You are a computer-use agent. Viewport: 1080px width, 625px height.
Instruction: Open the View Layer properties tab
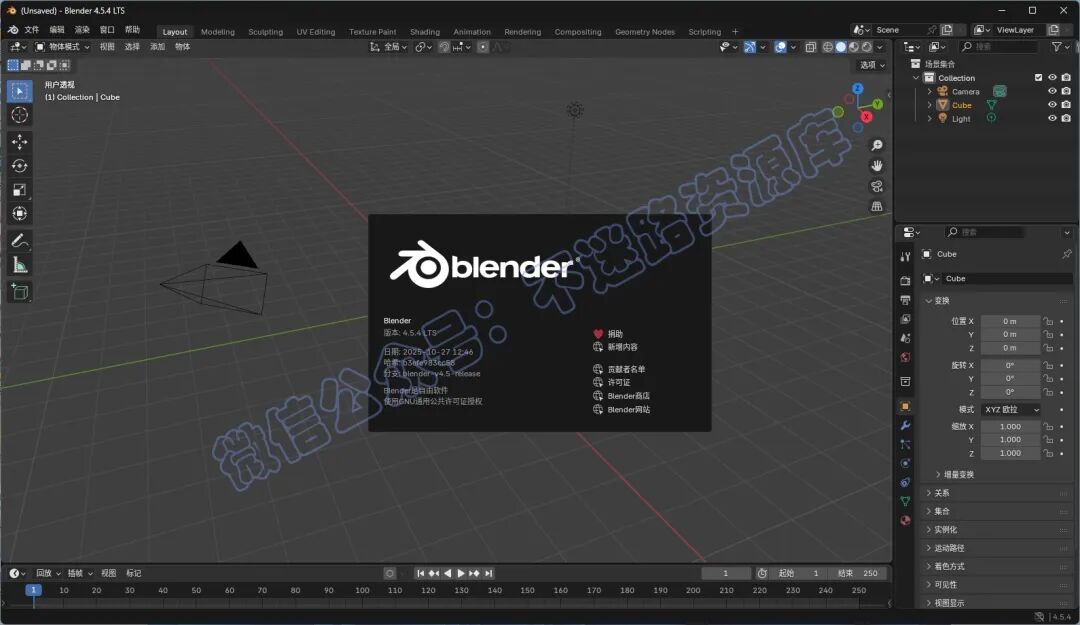tap(905, 319)
